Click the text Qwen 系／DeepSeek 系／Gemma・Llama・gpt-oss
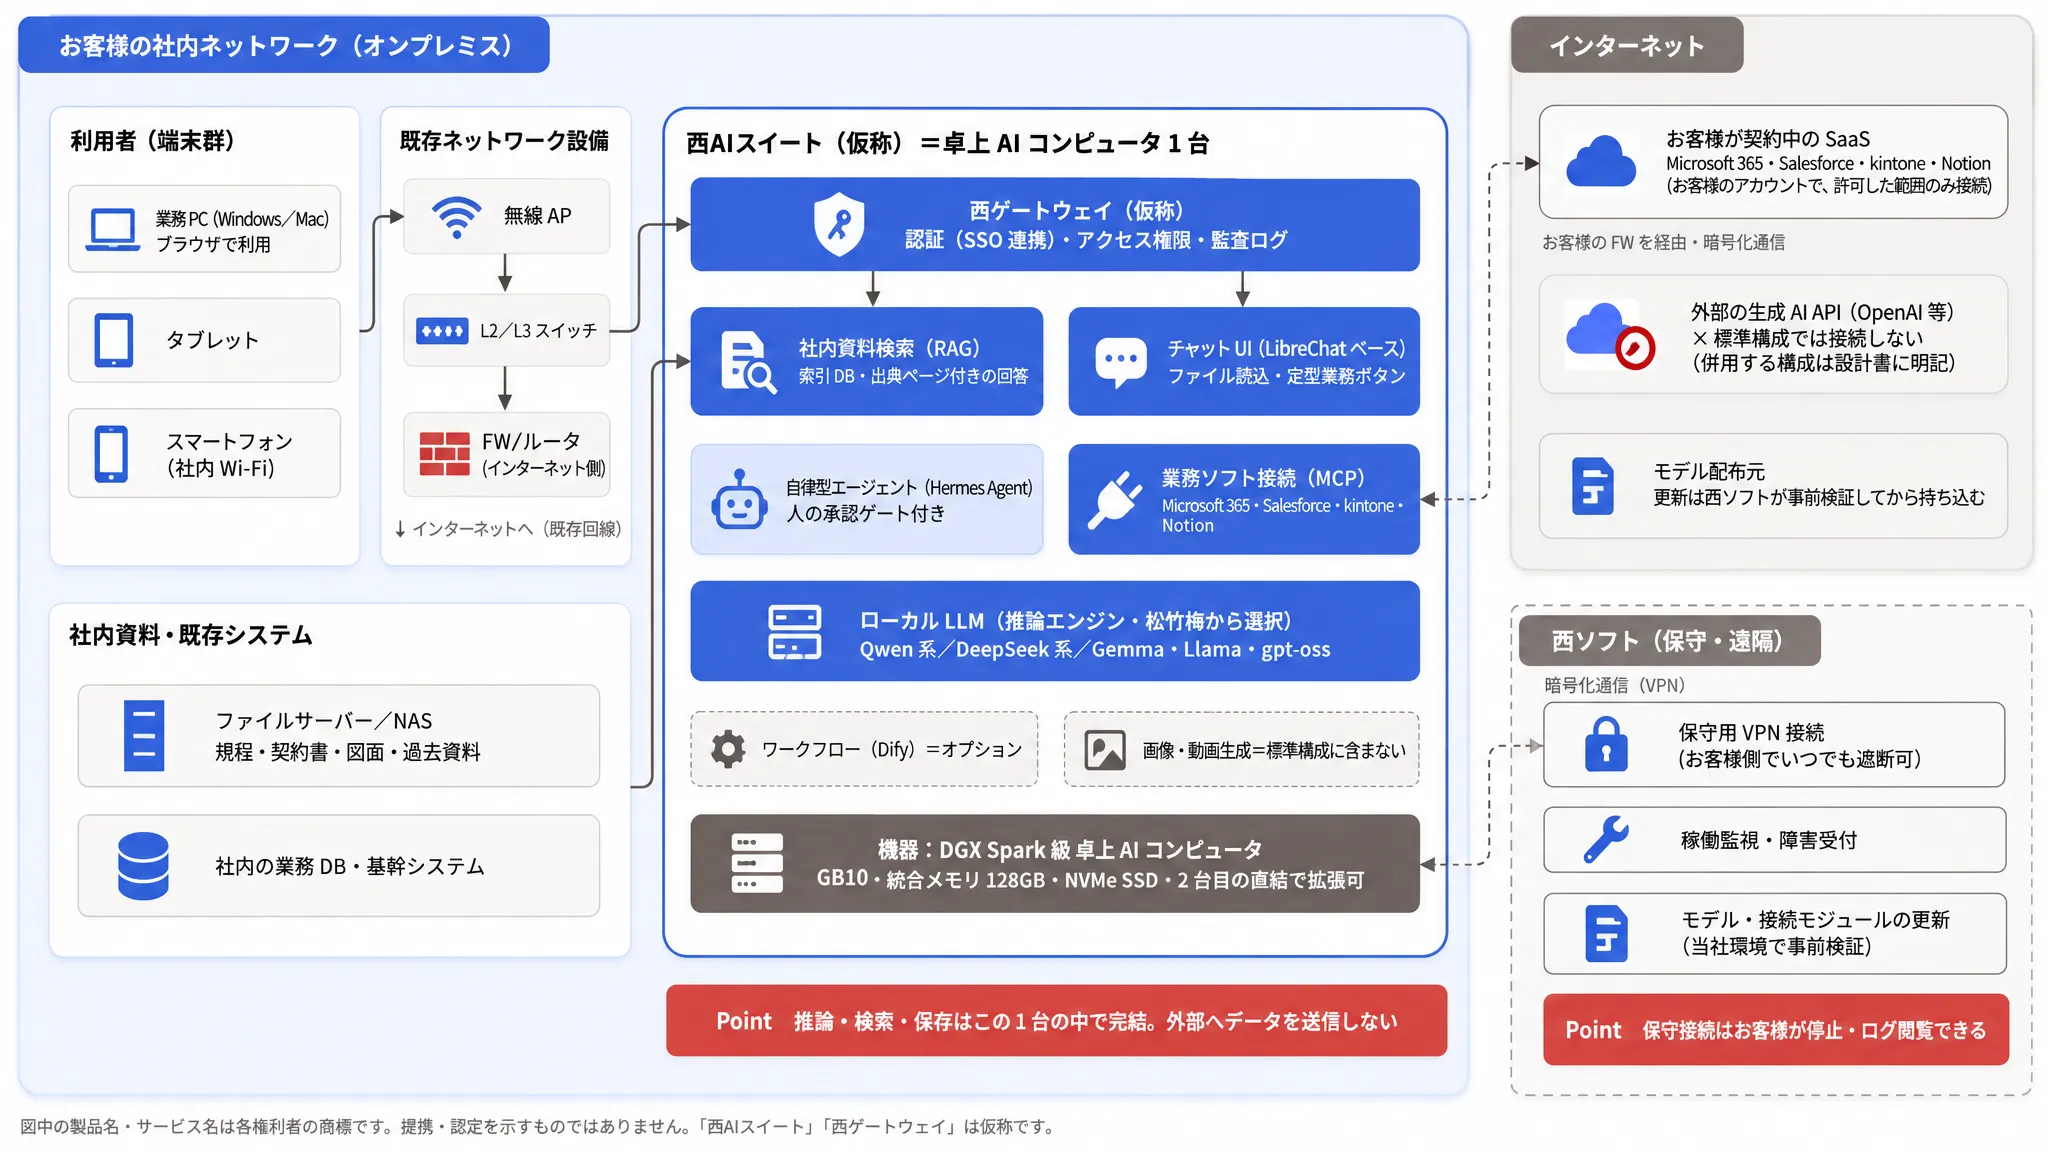2048x1152 pixels. (x=1095, y=650)
